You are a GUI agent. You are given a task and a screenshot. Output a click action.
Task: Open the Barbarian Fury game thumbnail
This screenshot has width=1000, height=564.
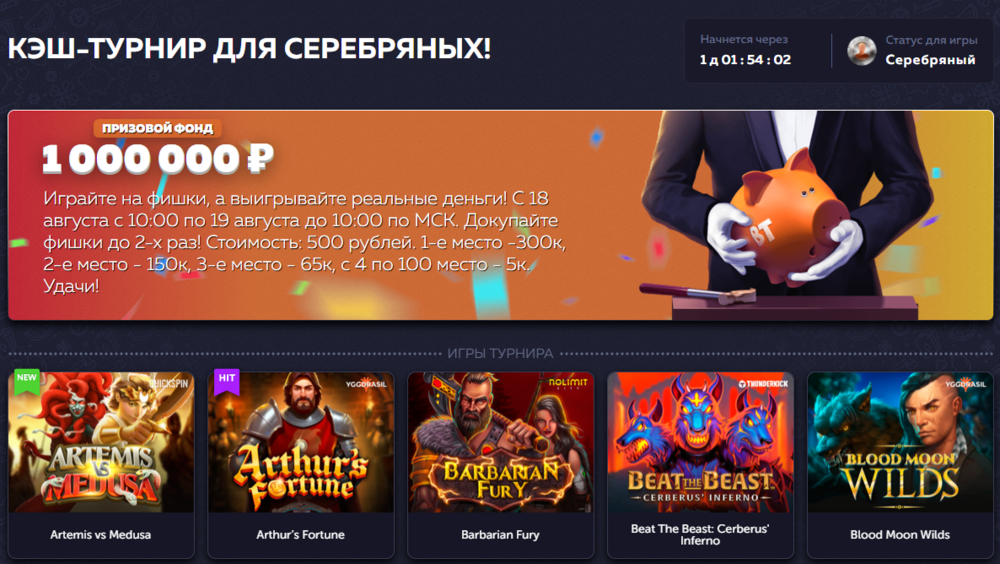501,442
